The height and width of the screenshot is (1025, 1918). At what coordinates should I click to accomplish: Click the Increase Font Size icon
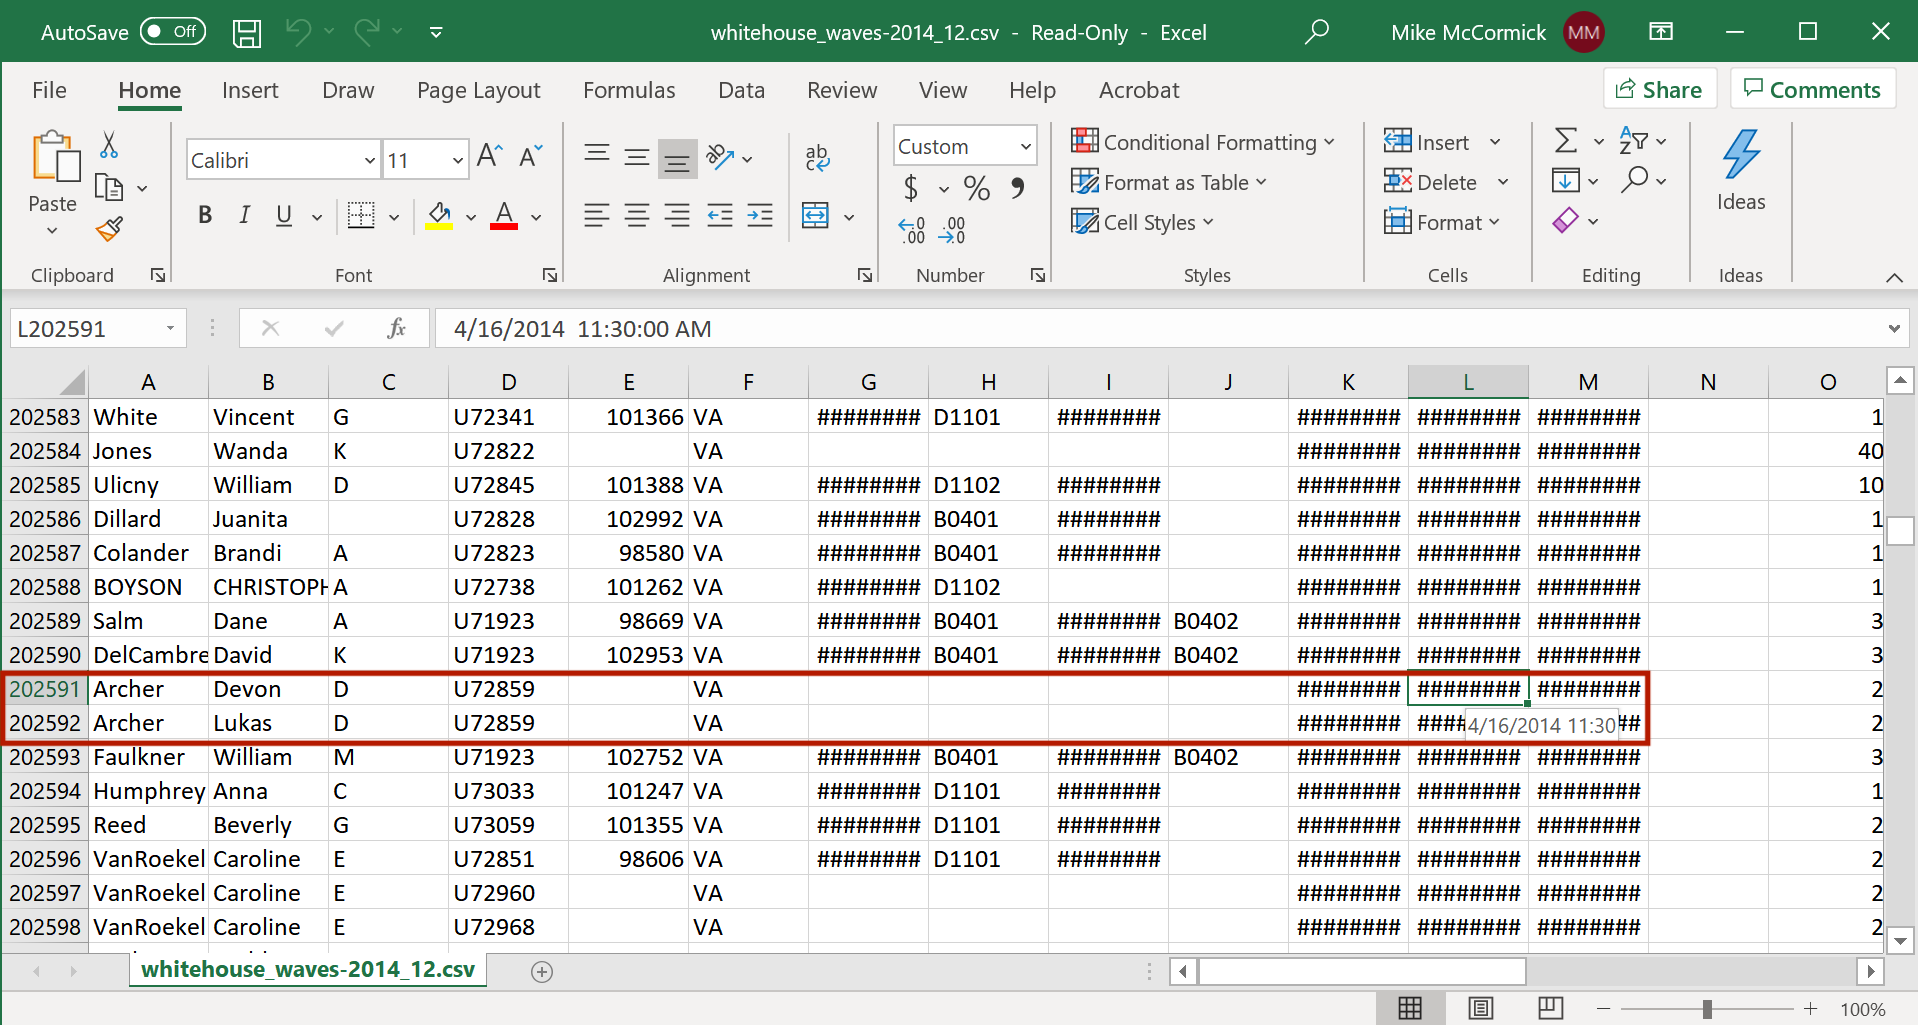point(489,156)
